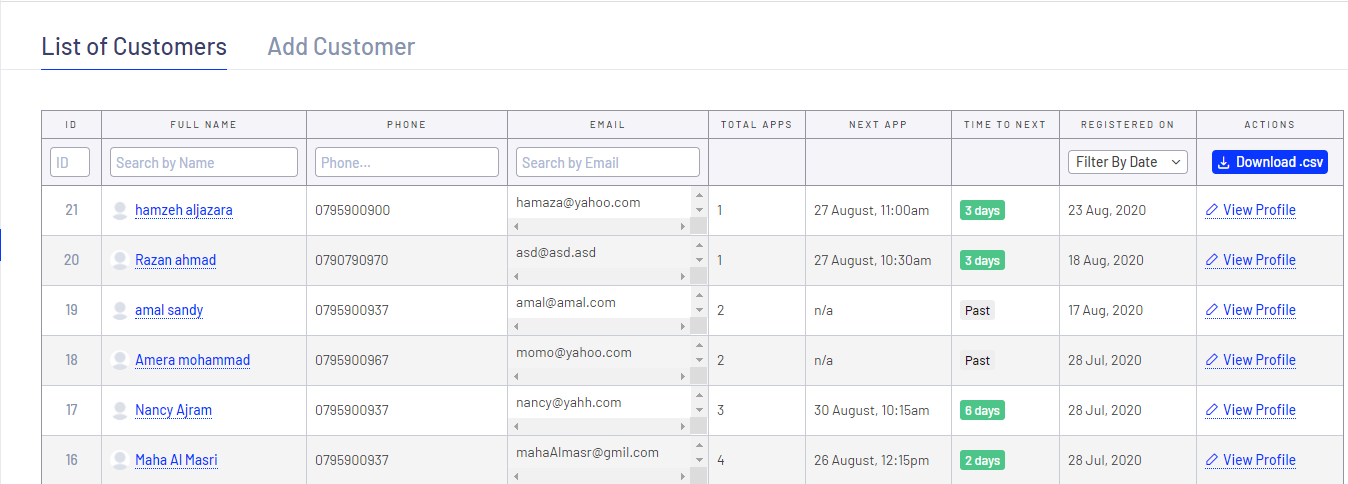View Profile for customer ID 16

1250,460
